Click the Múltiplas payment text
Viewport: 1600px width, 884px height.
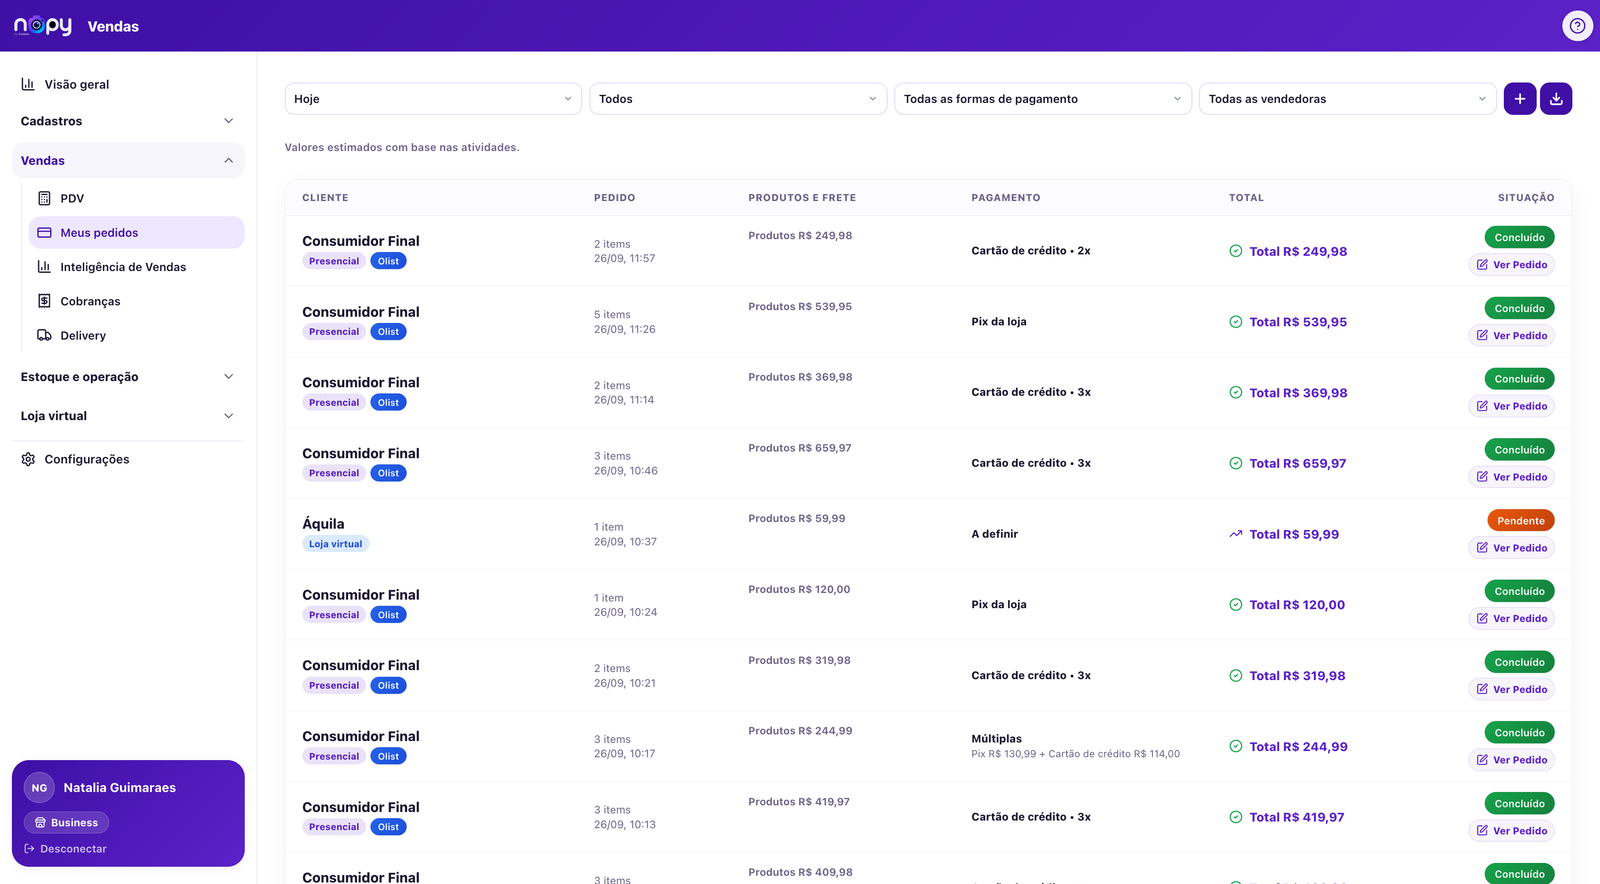997,739
